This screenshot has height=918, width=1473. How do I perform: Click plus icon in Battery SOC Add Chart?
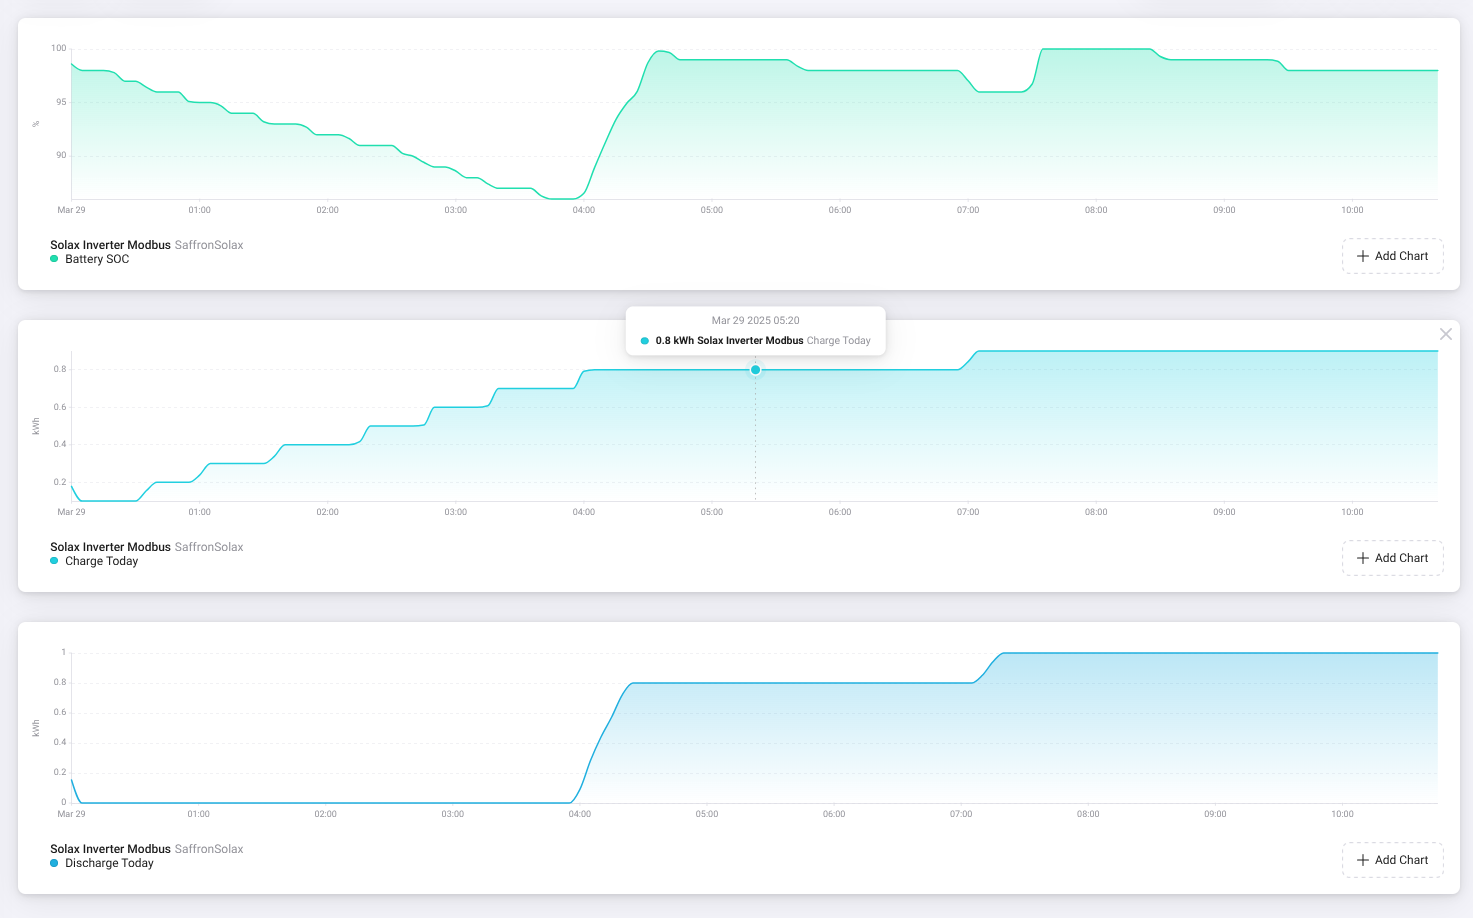tap(1362, 256)
